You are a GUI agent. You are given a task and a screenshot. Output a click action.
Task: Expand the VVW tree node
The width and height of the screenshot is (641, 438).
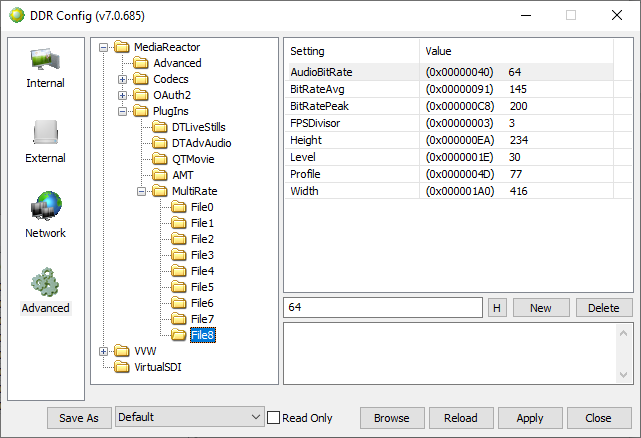click(103, 351)
